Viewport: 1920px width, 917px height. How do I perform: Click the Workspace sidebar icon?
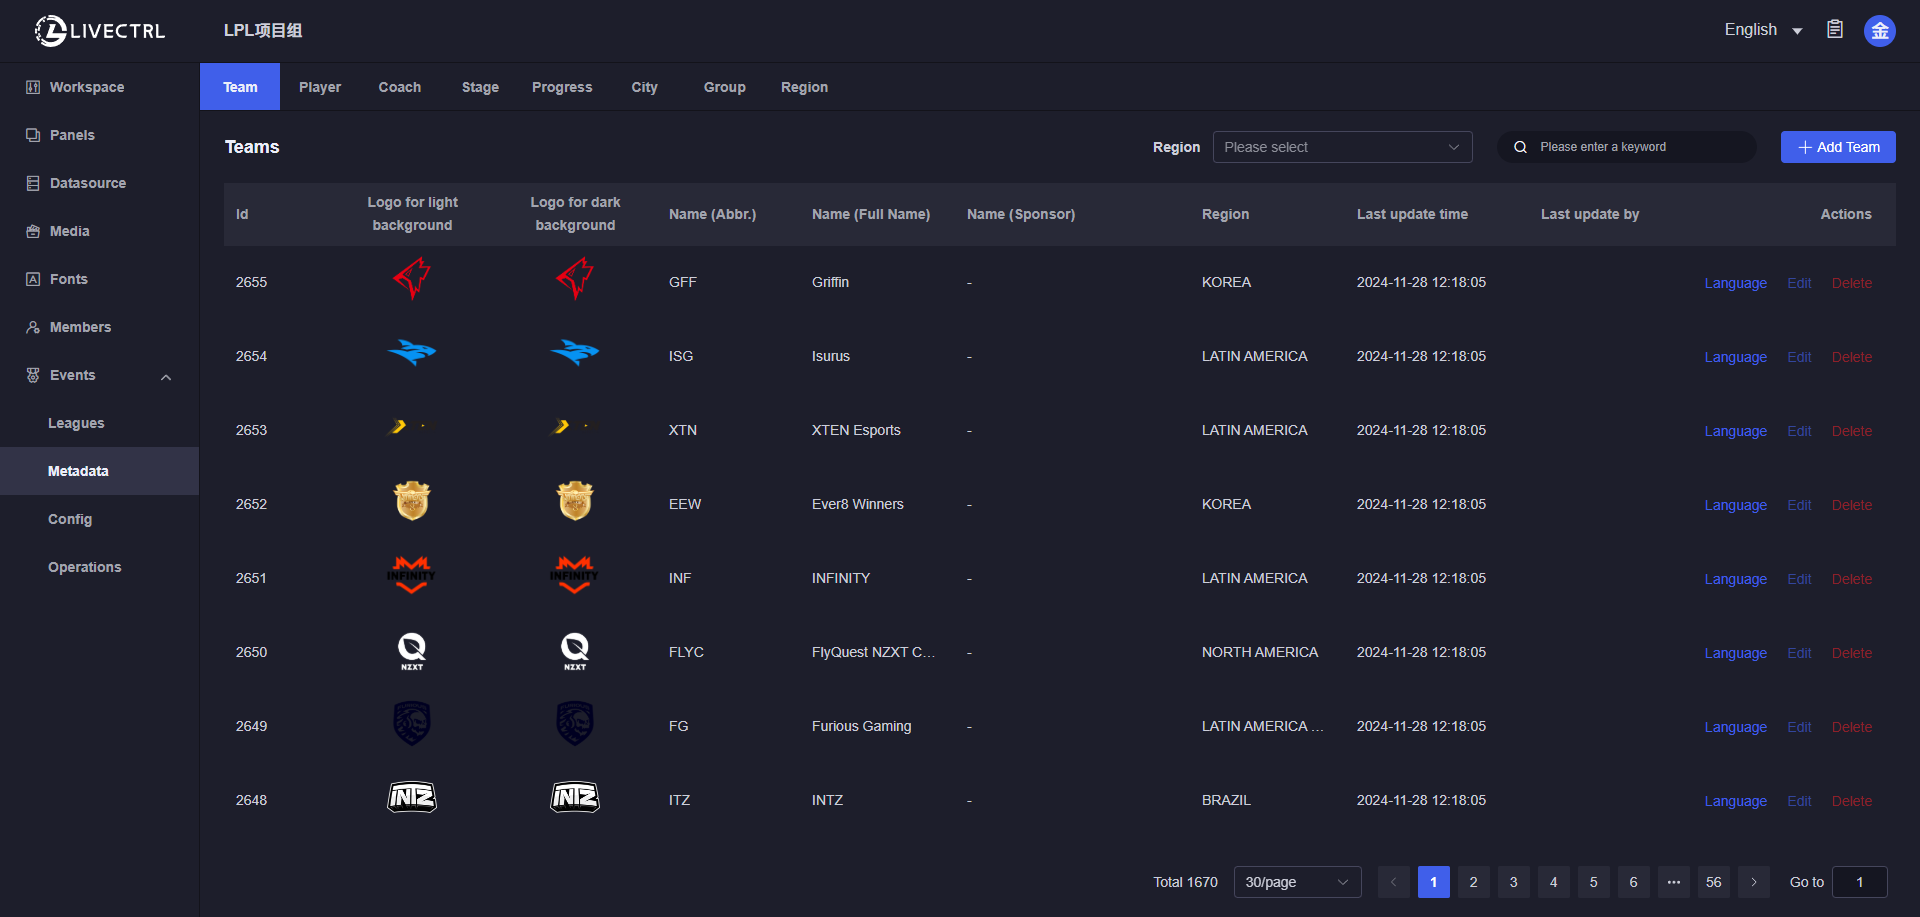click(x=33, y=87)
